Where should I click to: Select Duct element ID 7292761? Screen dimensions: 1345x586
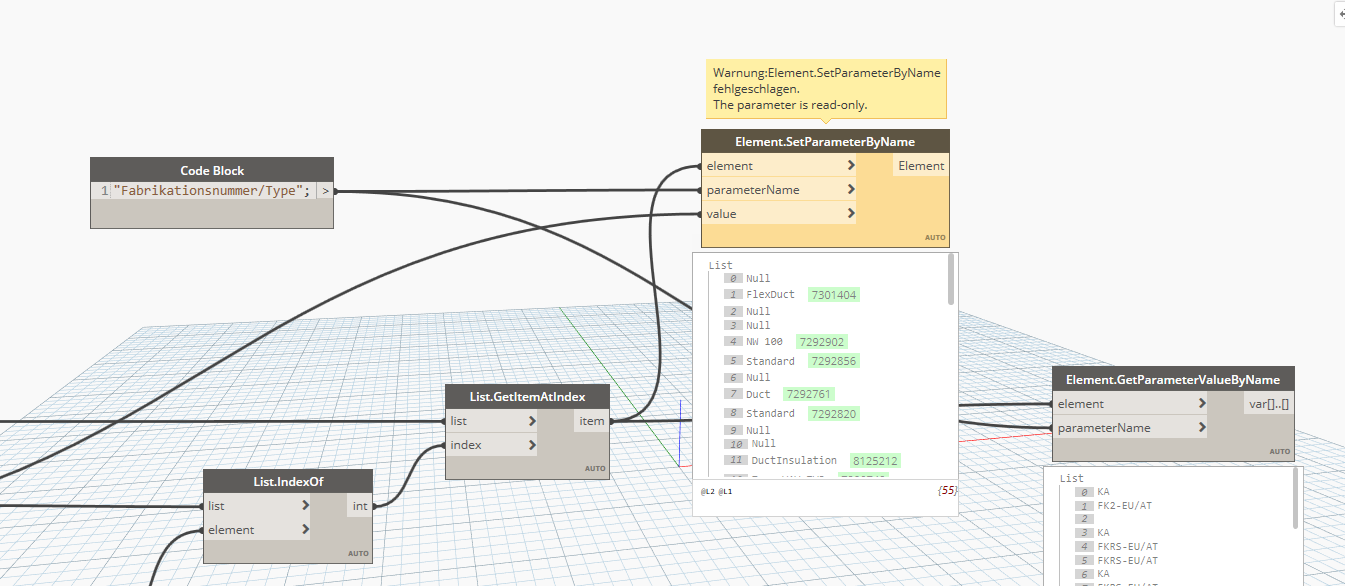click(x=808, y=394)
